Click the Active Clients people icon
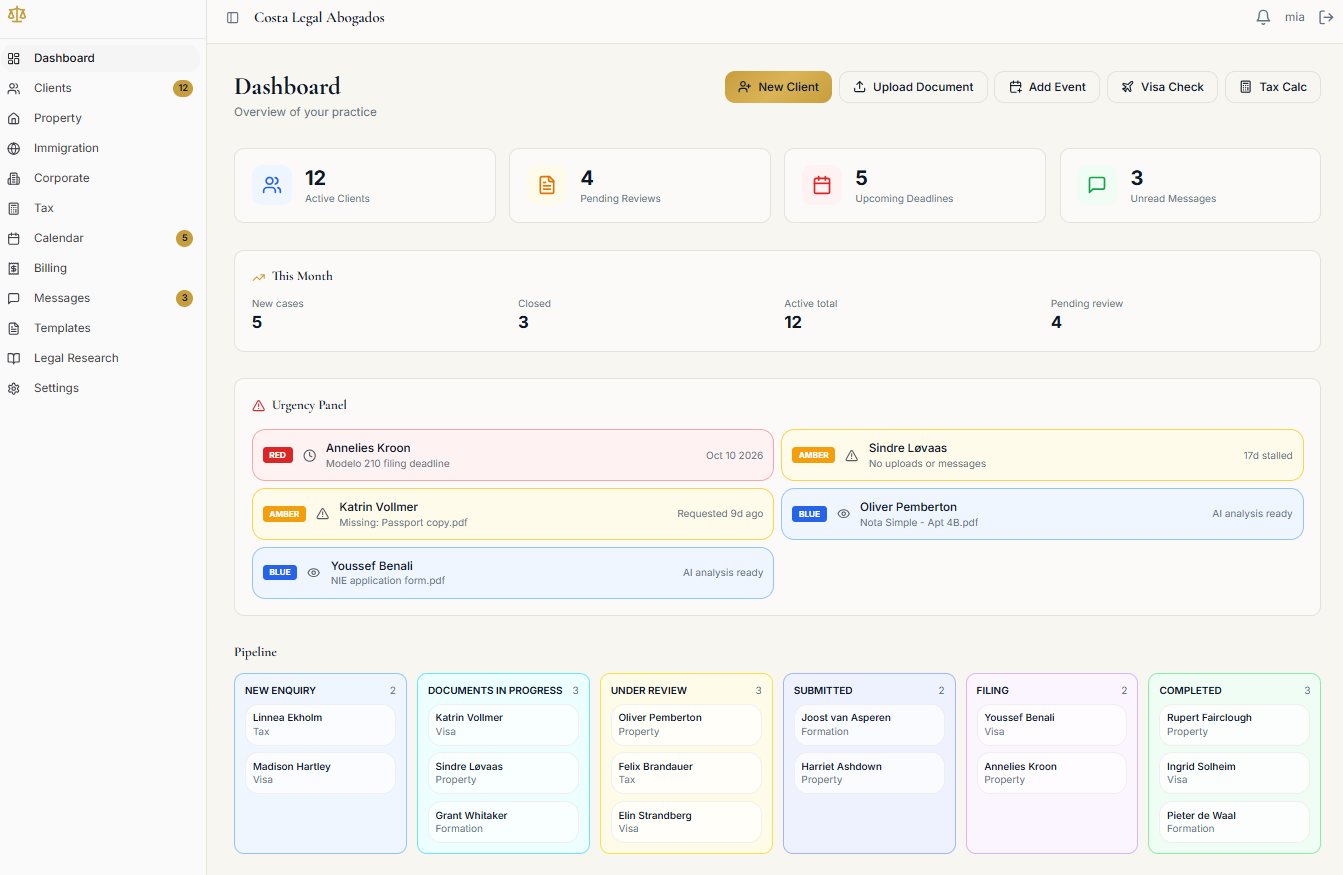 (272, 185)
